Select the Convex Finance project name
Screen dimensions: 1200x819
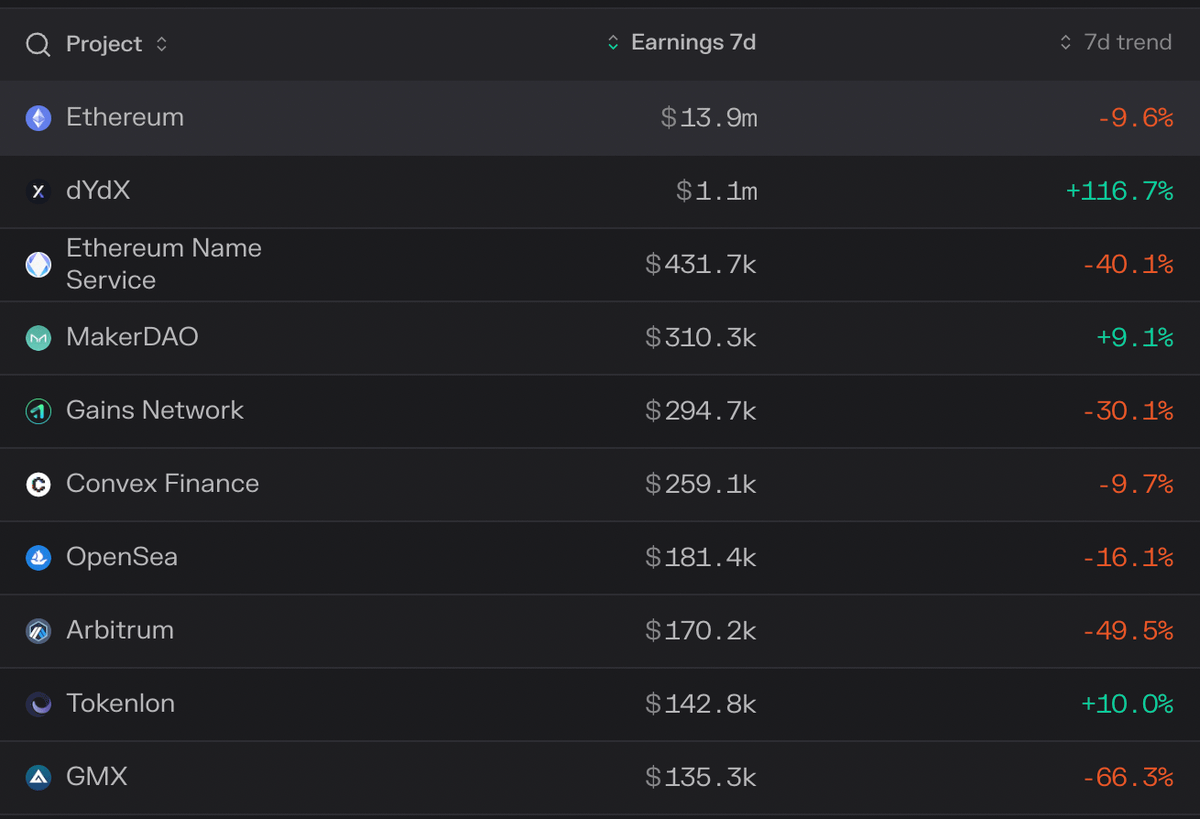click(162, 484)
